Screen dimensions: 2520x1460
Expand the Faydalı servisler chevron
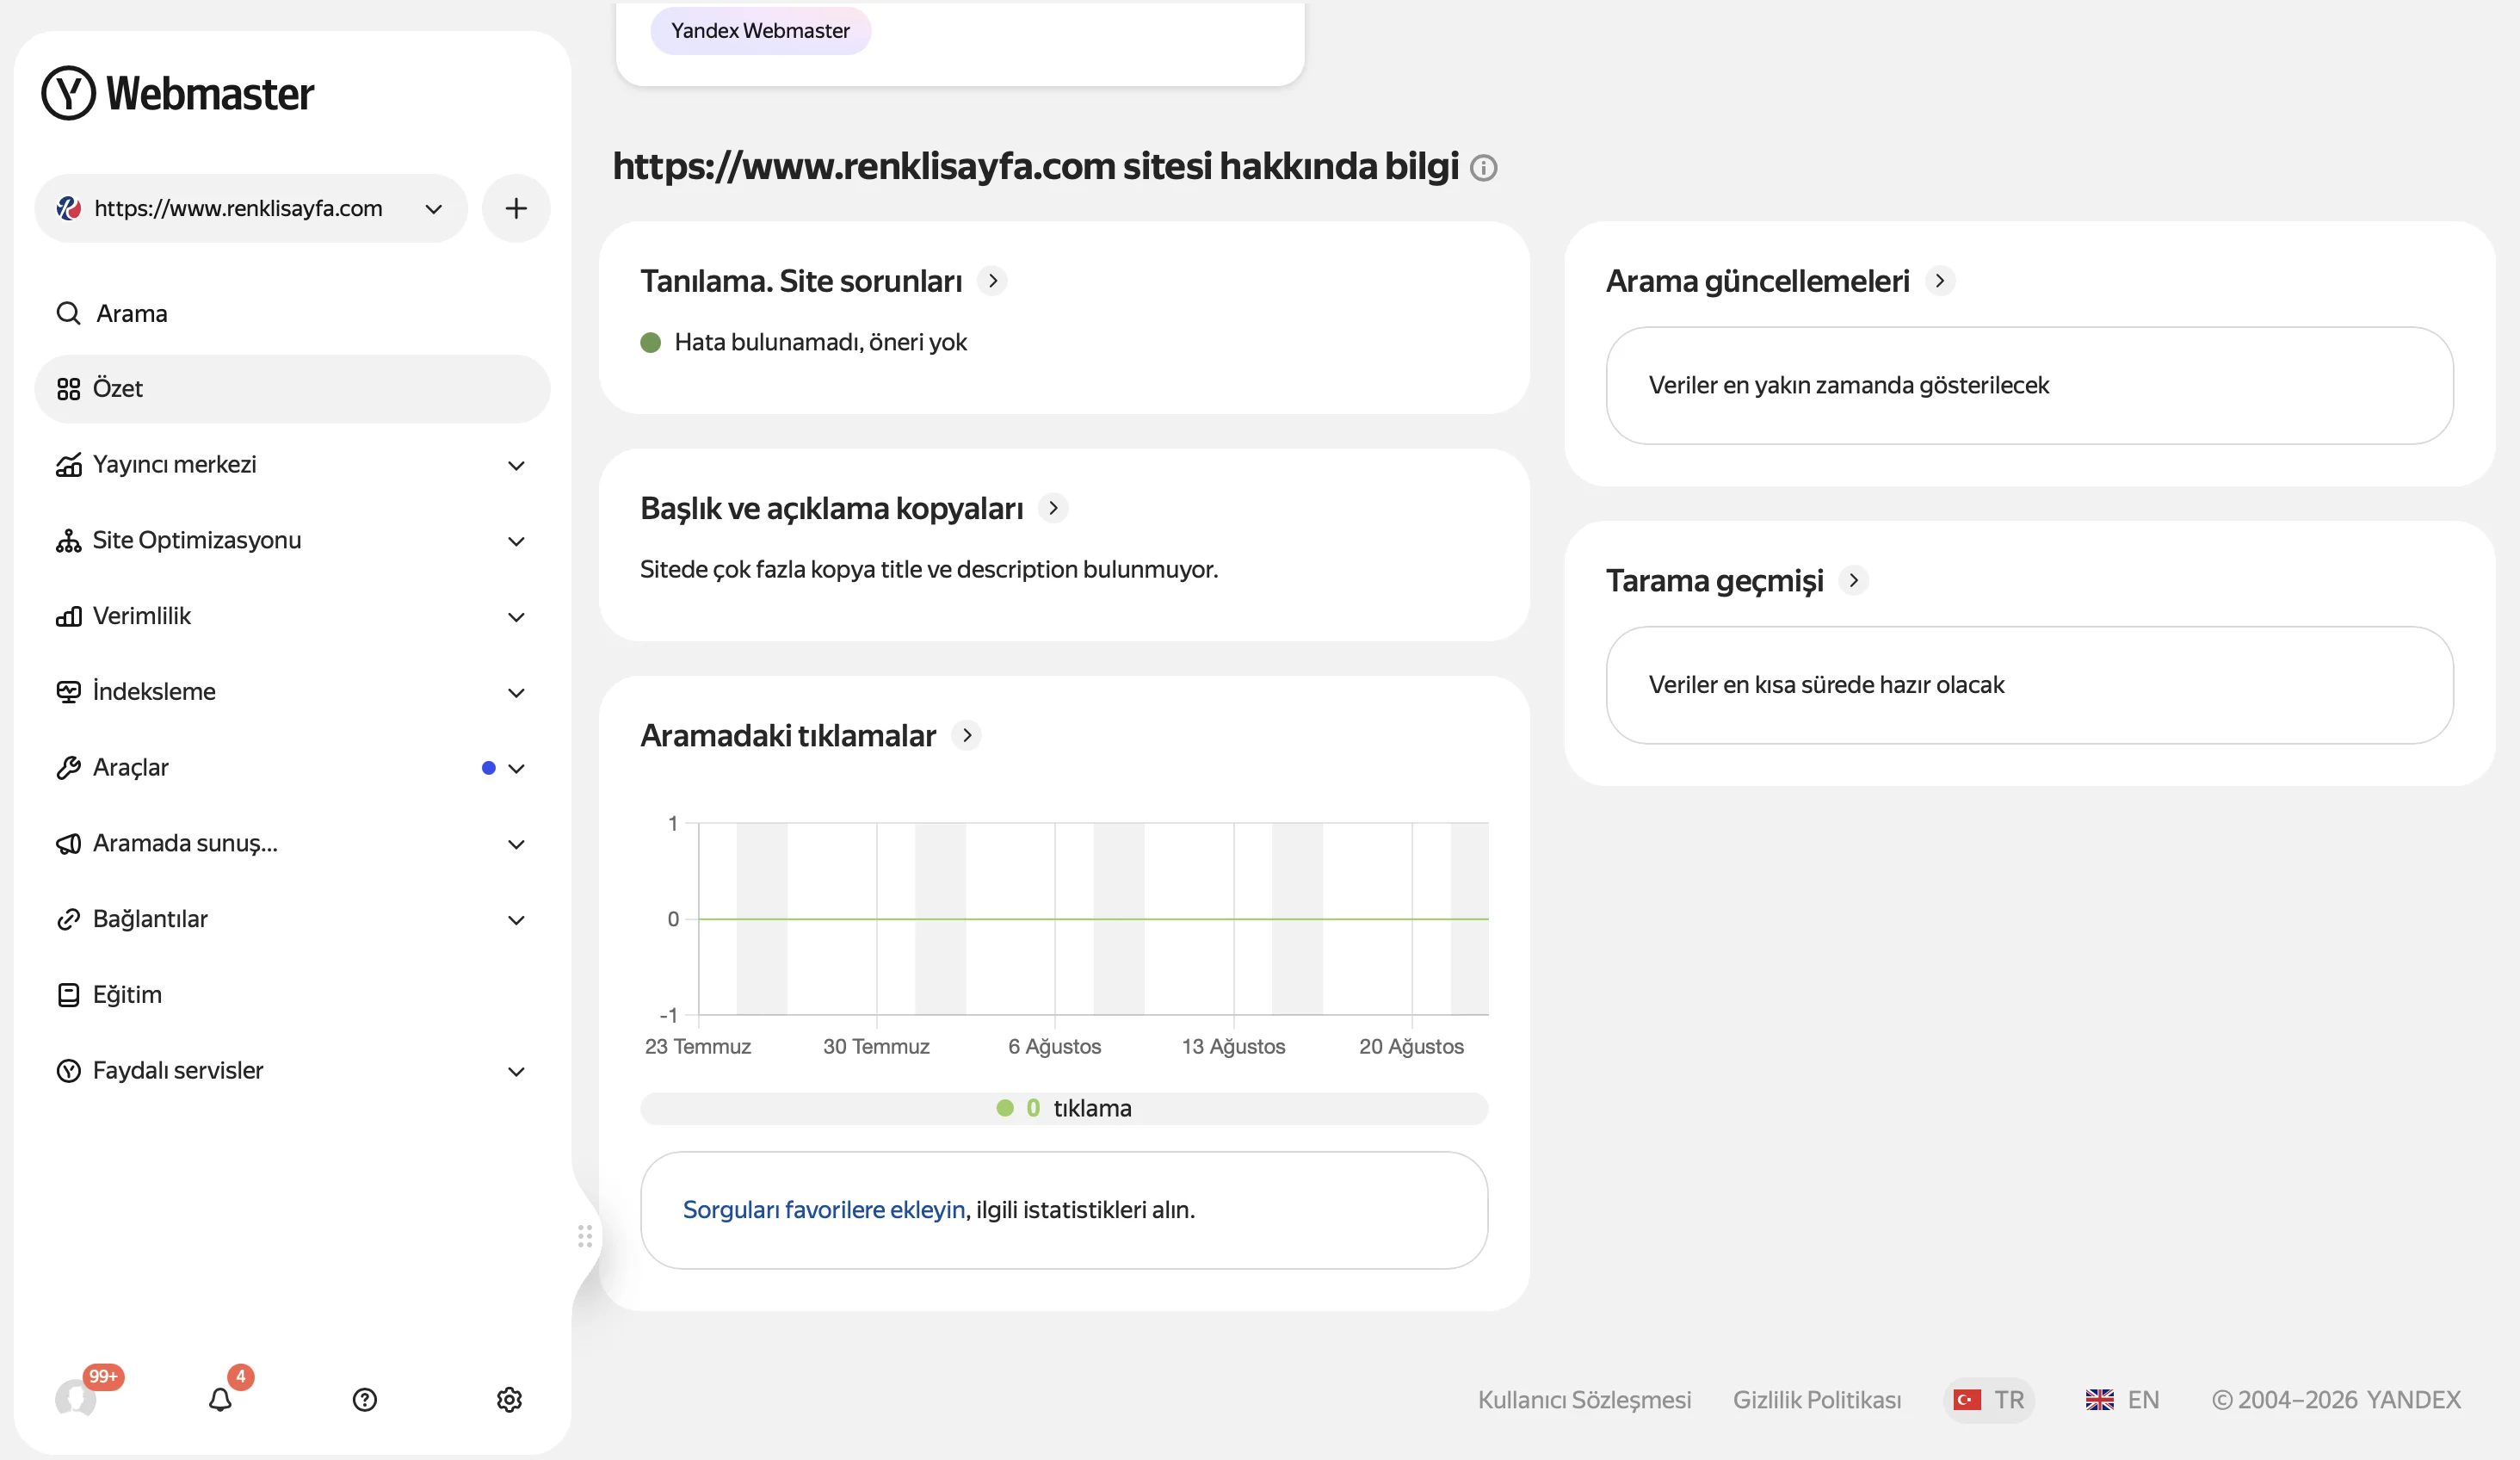click(516, 1072)
